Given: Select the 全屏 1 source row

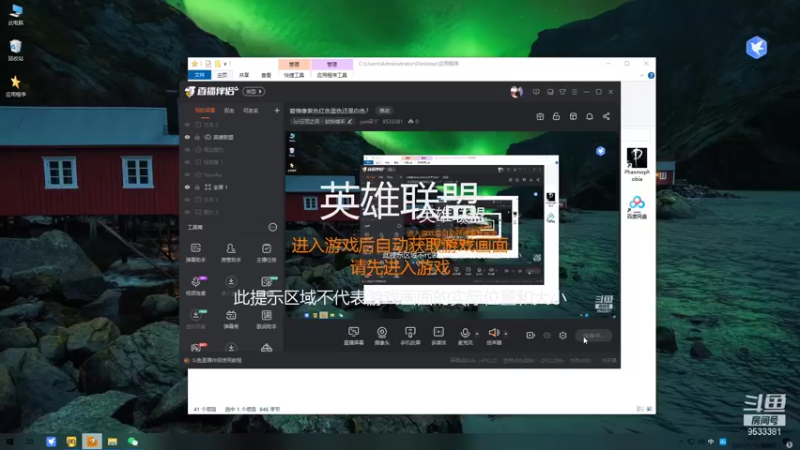Looking at the screenshot, I should click(233, 187).
